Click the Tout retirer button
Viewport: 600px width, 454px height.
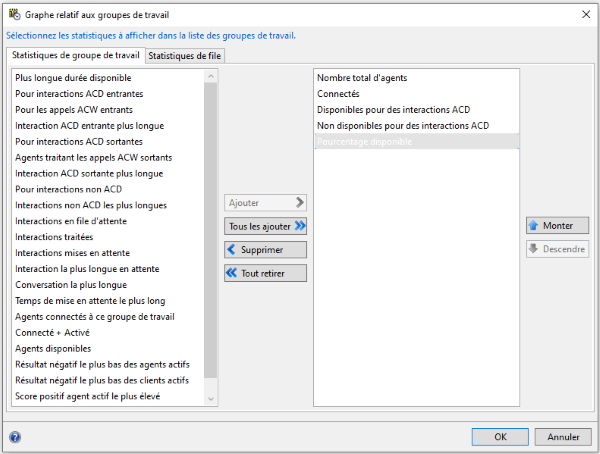click(265, 273)
